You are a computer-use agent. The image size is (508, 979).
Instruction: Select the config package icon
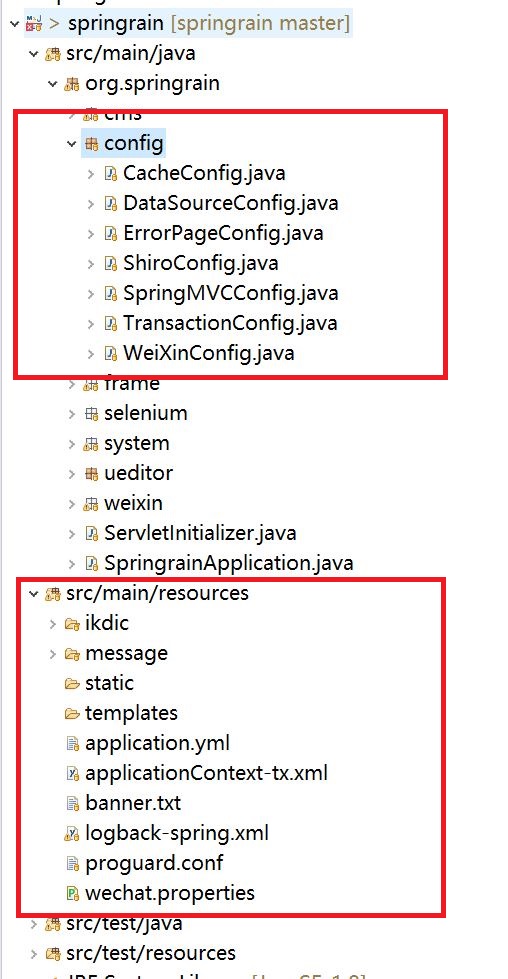tap(92, 144)
